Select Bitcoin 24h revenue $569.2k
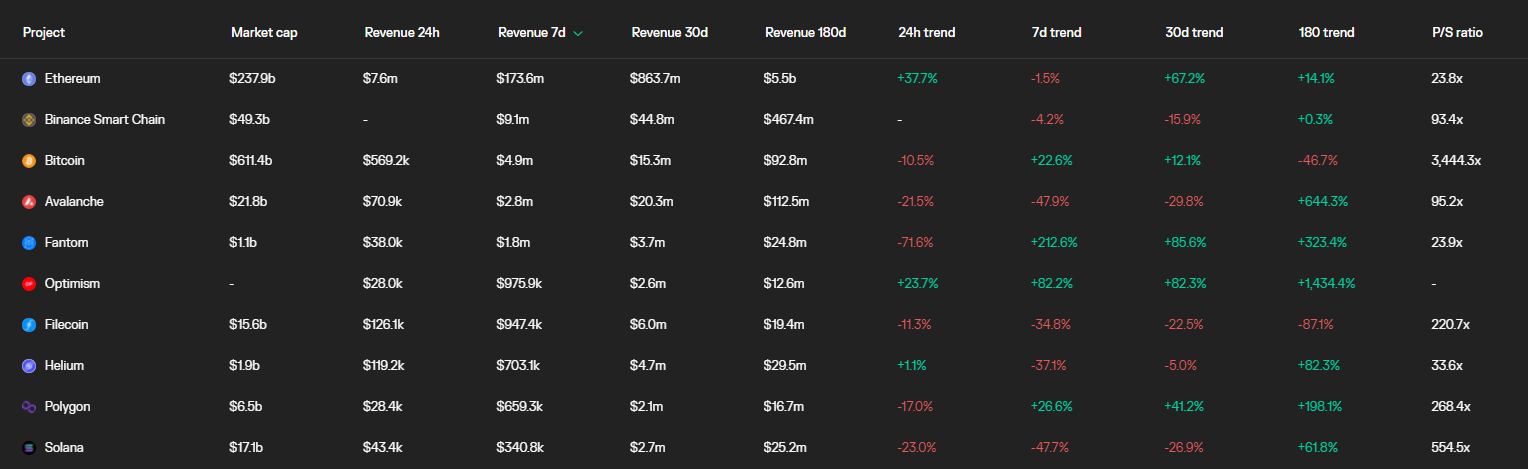Viewport: 1528px width, 469px height. pos(388,160)
